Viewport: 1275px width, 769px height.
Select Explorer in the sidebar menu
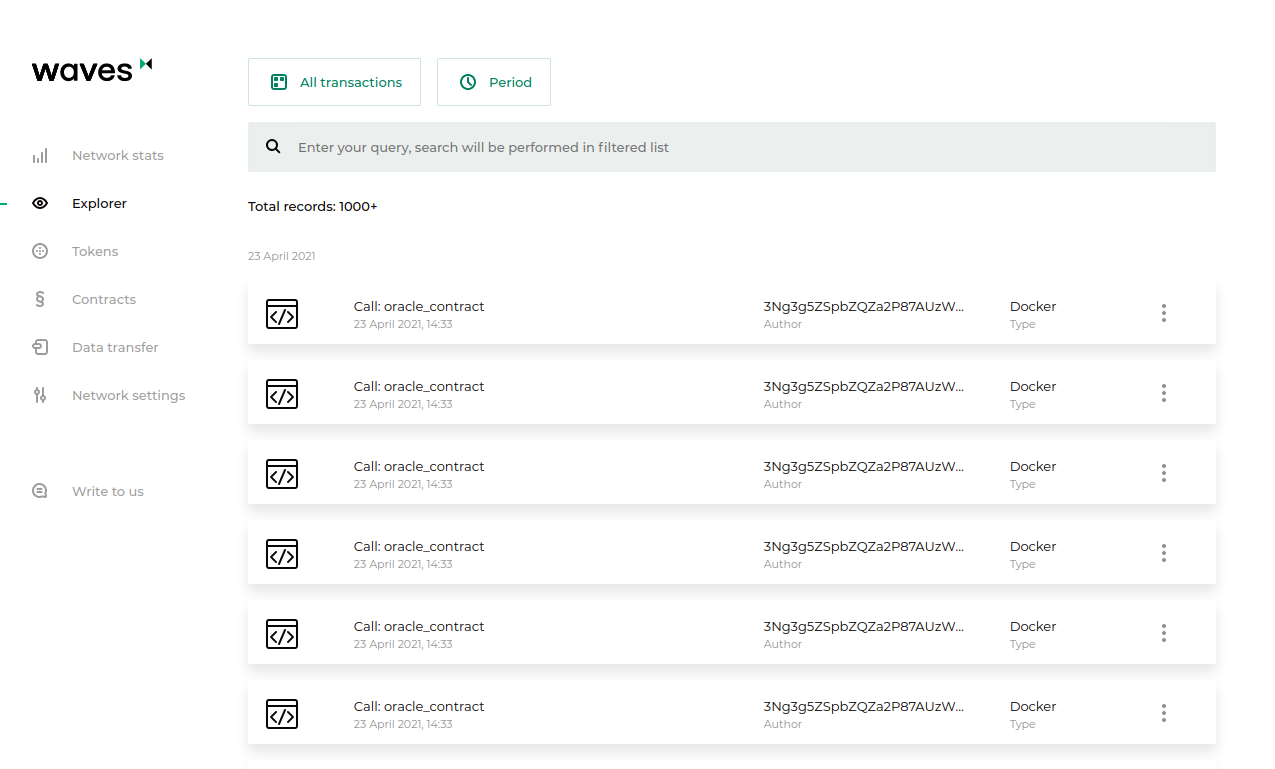[99, 203]
